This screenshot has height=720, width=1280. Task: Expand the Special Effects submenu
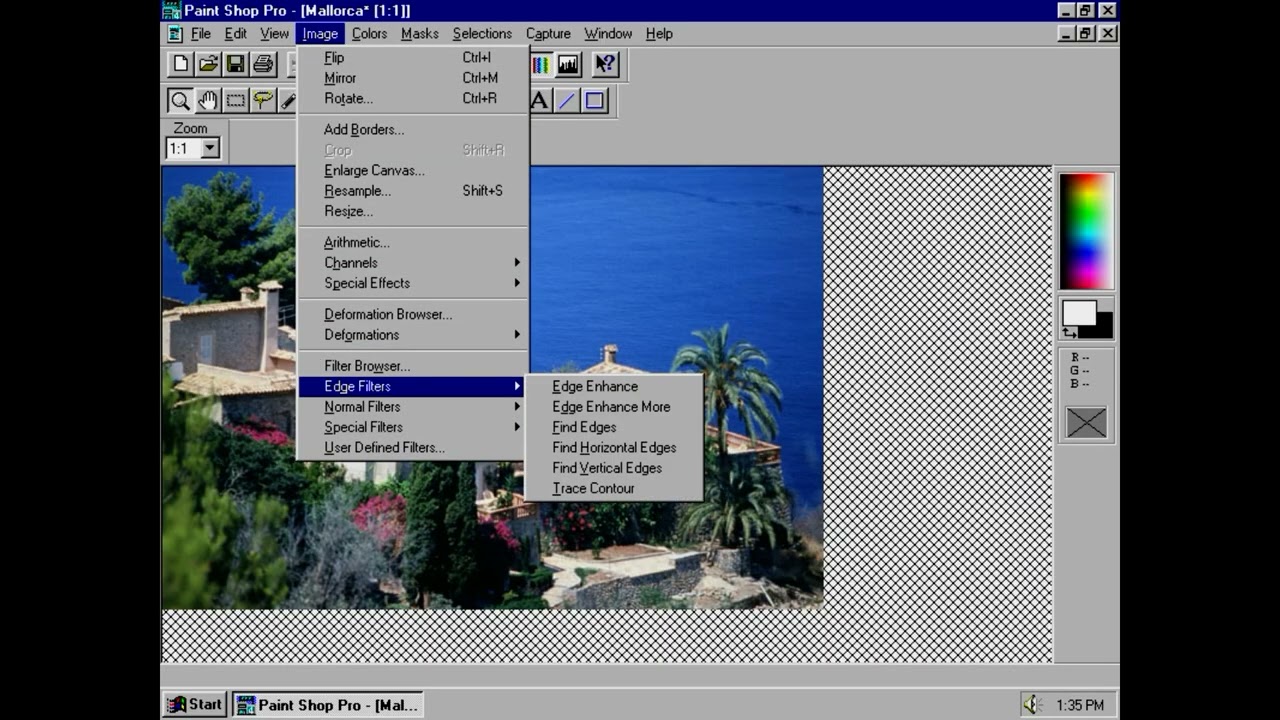click(x=413, y=283)
